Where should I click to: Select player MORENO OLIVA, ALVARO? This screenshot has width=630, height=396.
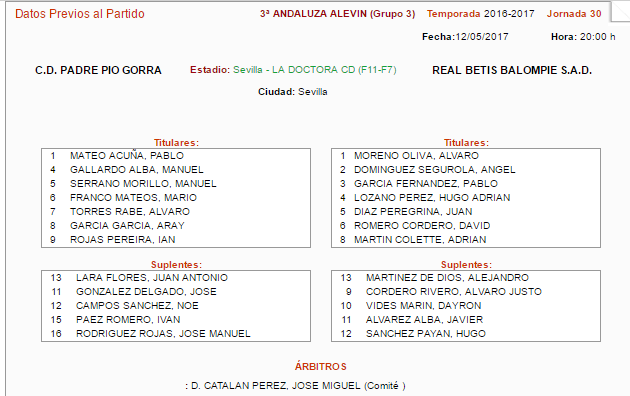[416, 155]
